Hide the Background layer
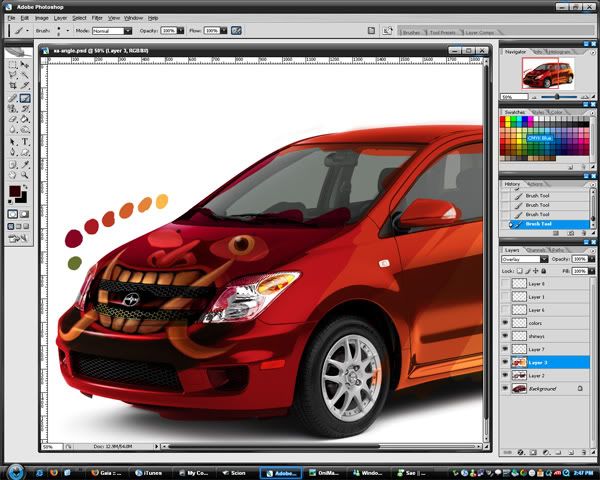600x480 pixels. click(x=505, y=389)
